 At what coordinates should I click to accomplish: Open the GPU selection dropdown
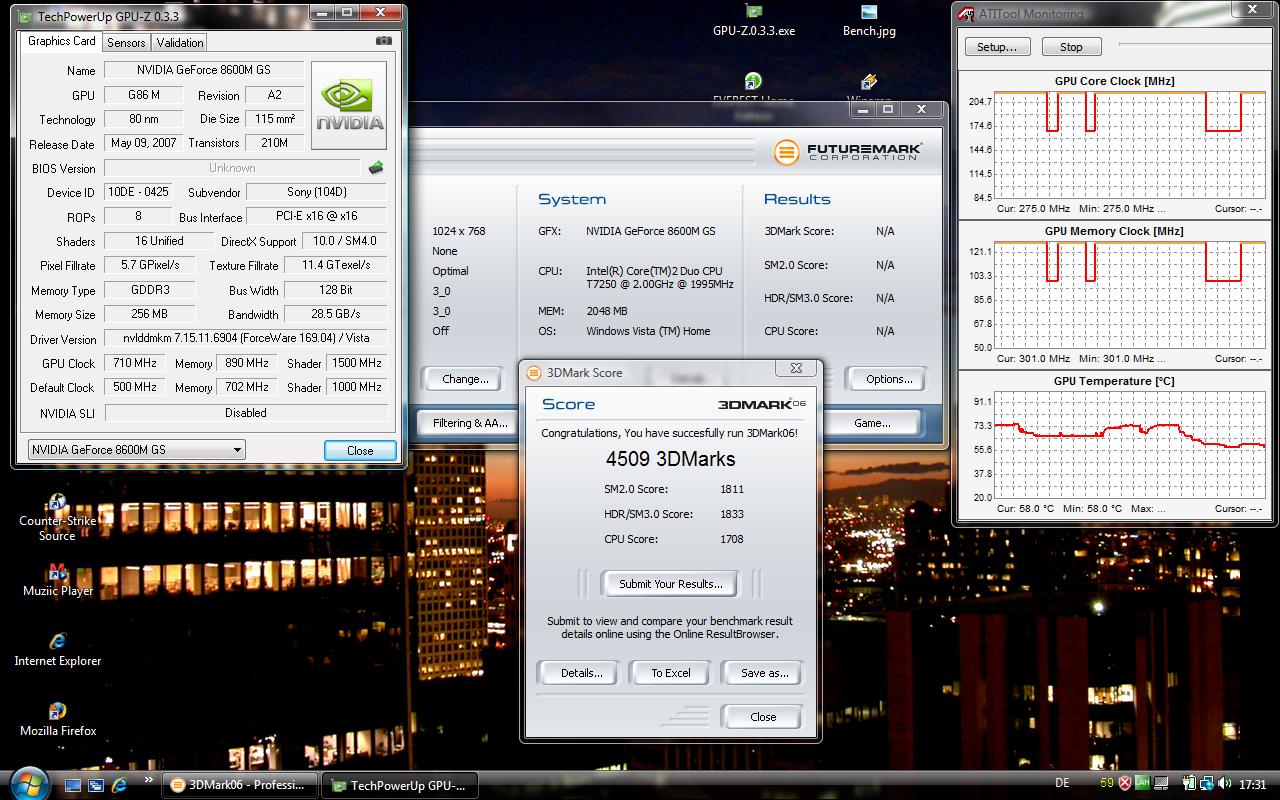click(x=137, y=450)
